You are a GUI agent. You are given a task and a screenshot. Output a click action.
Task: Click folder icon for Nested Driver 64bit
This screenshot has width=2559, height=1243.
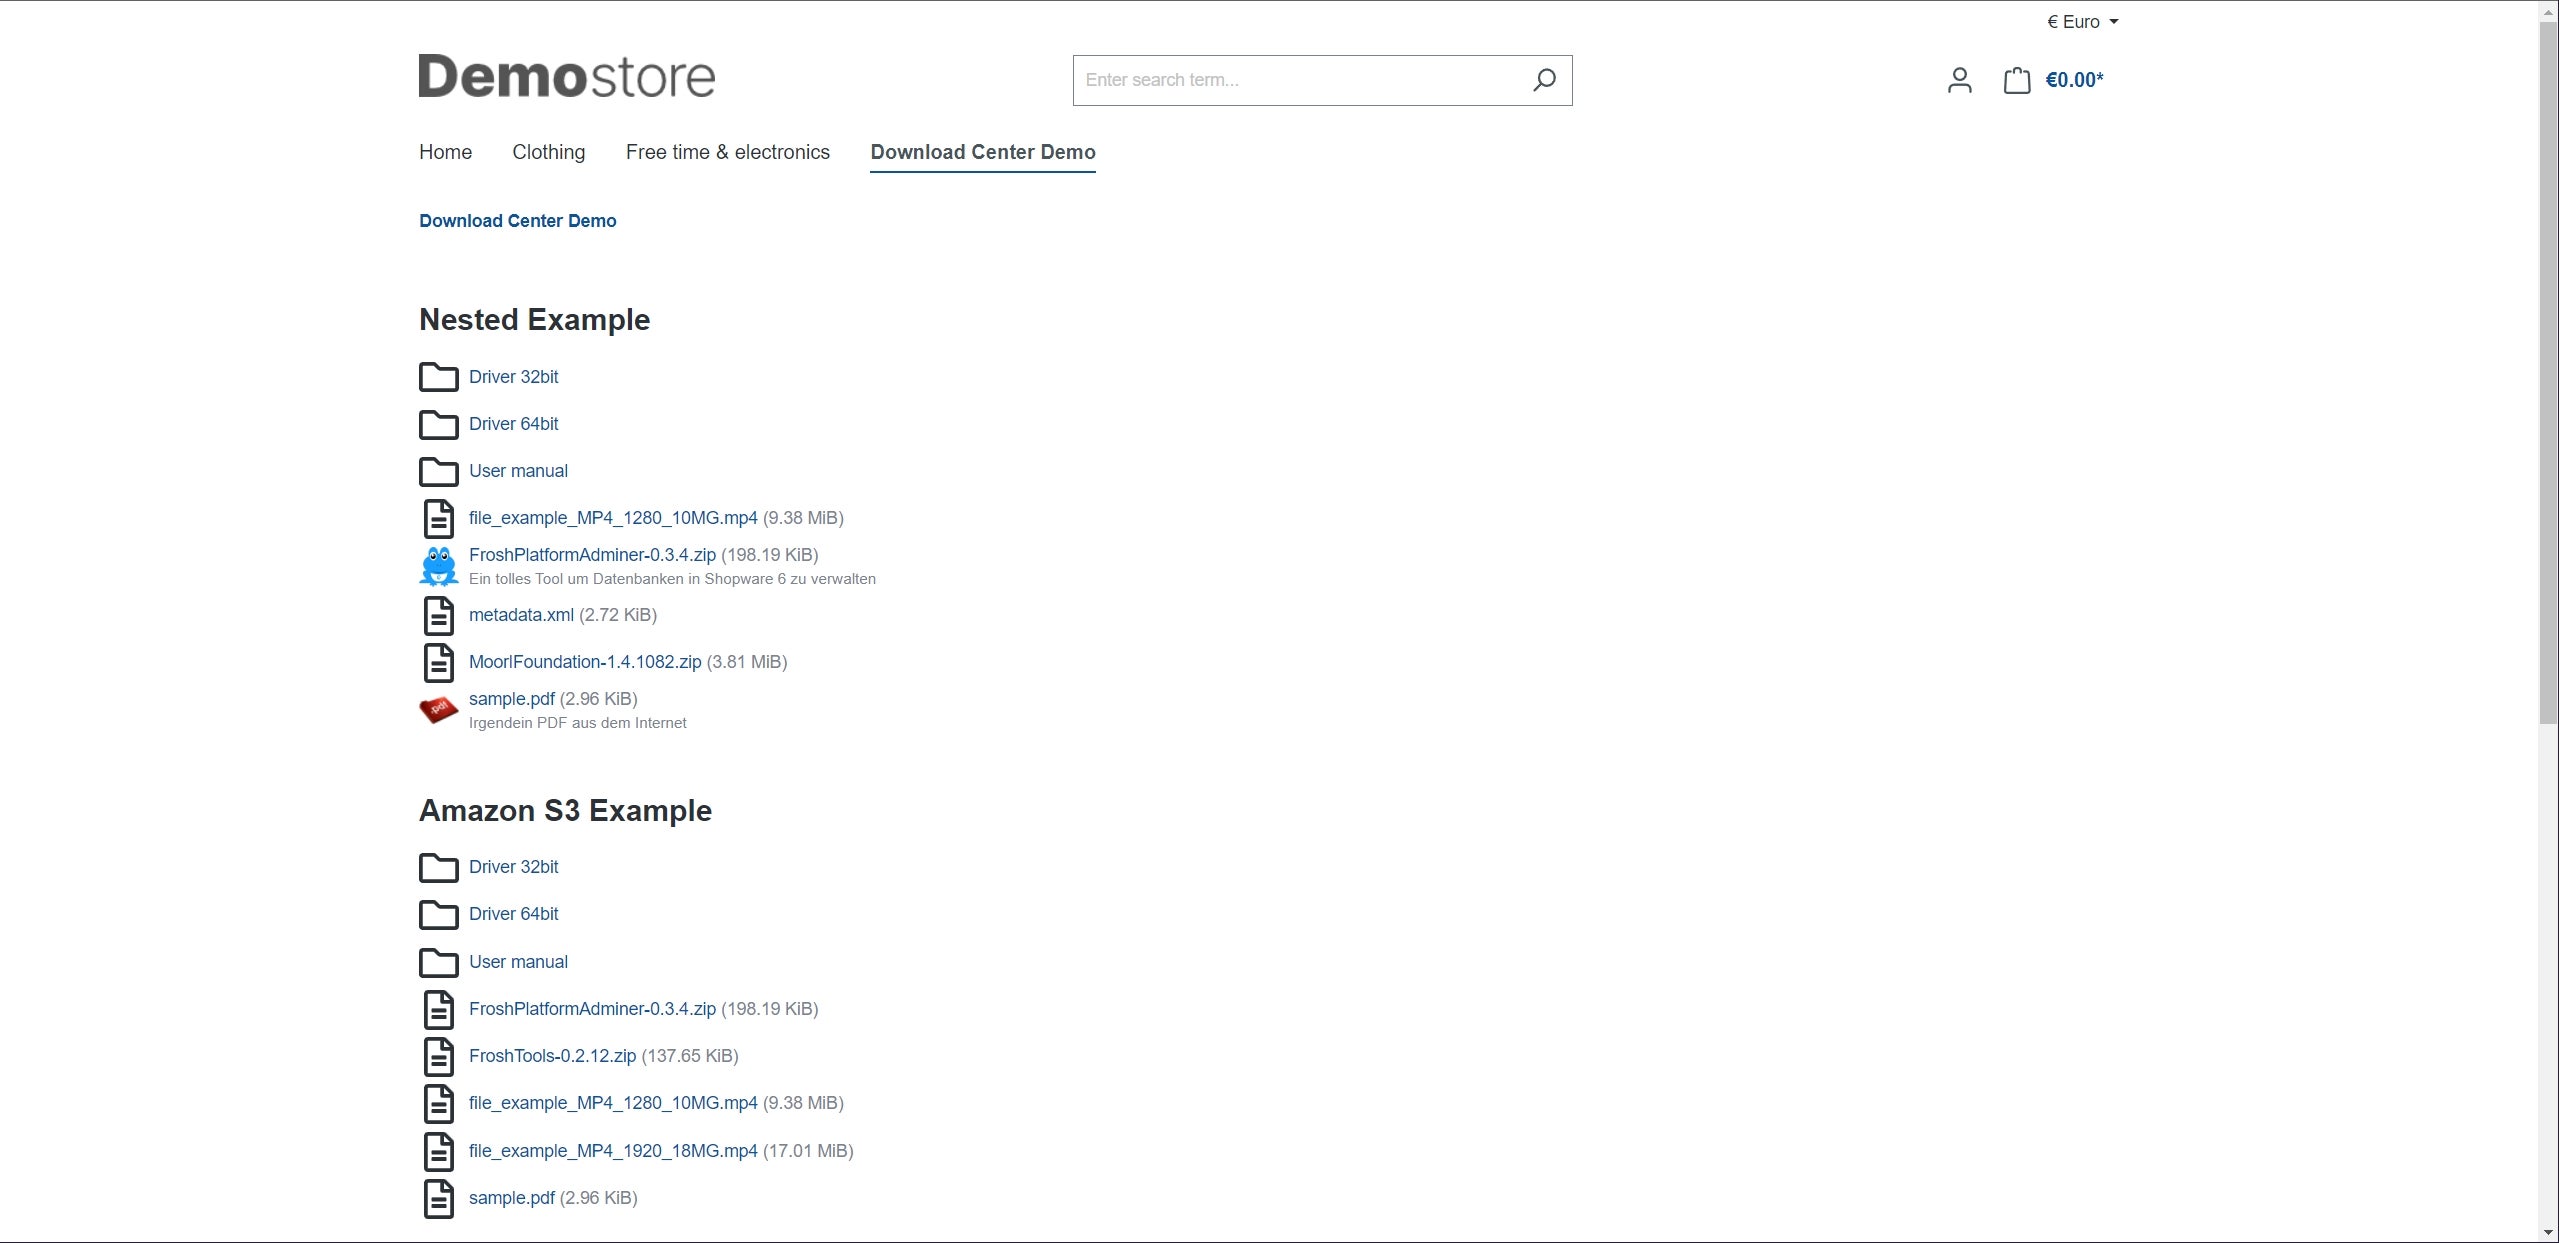[x=438, y=424]
